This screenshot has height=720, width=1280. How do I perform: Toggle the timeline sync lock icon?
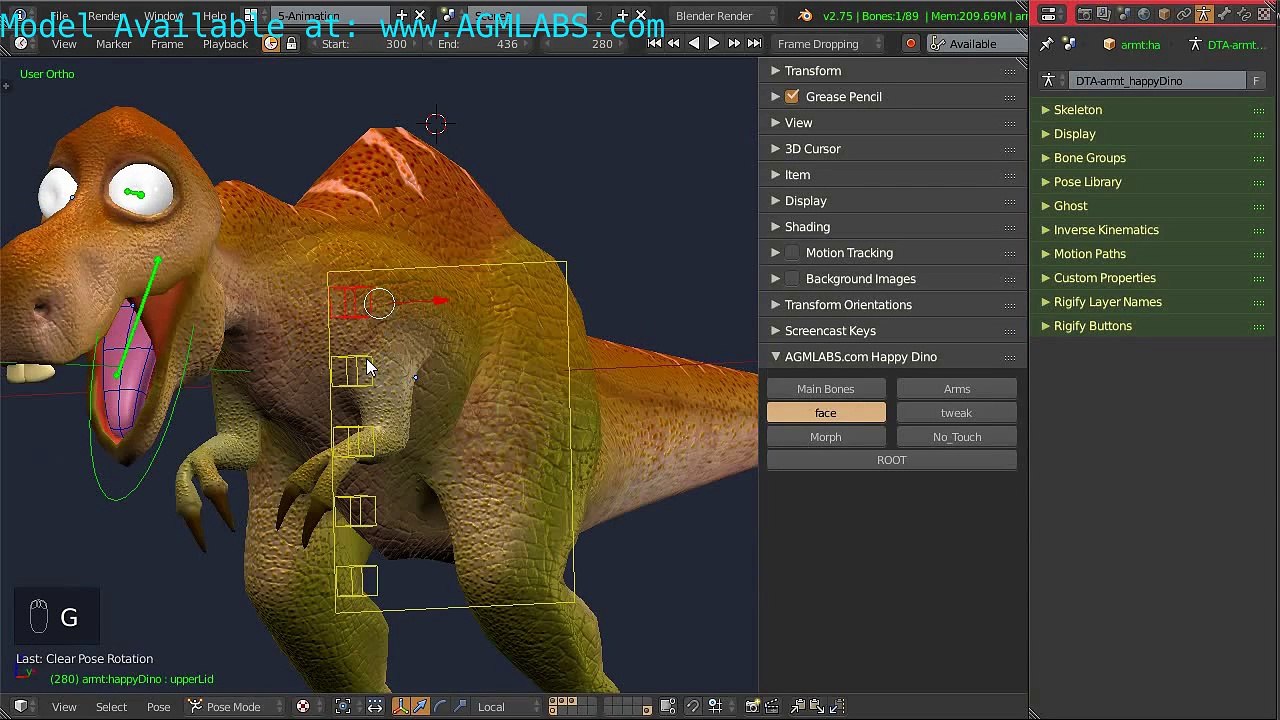click(291, 44)
